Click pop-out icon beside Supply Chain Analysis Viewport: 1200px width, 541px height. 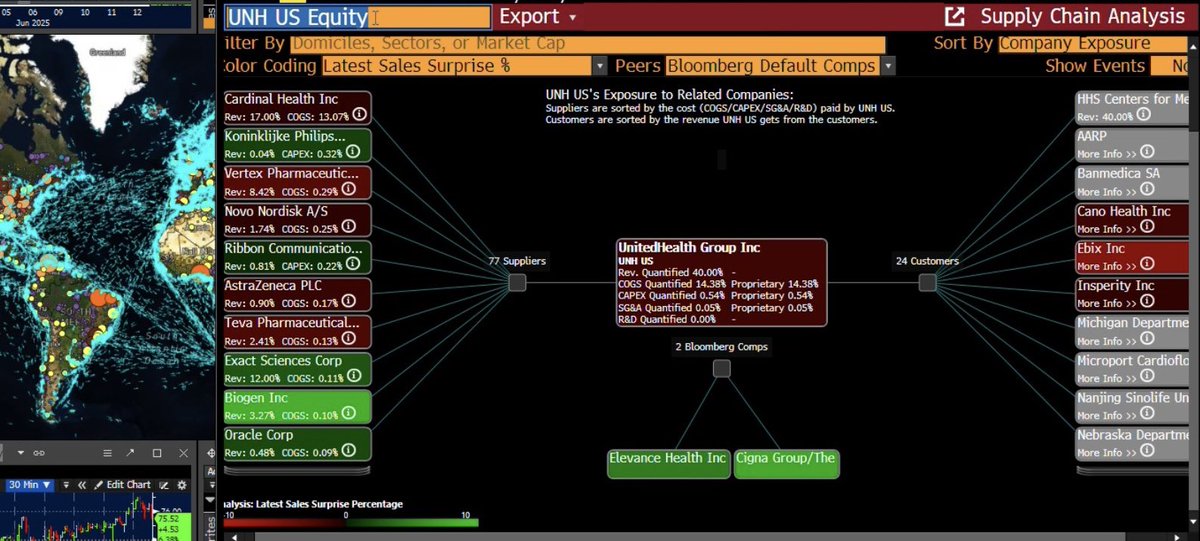click(x=955, y=17)
